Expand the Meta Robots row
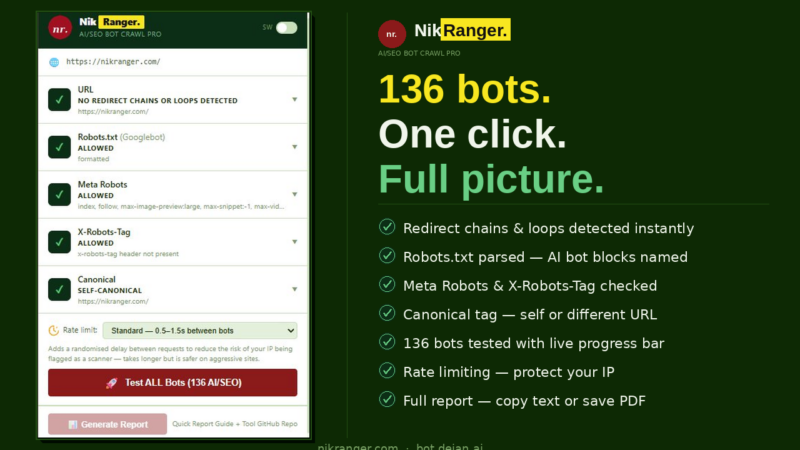The height and width of the screenshot is (450, 800). pos(294,194)
